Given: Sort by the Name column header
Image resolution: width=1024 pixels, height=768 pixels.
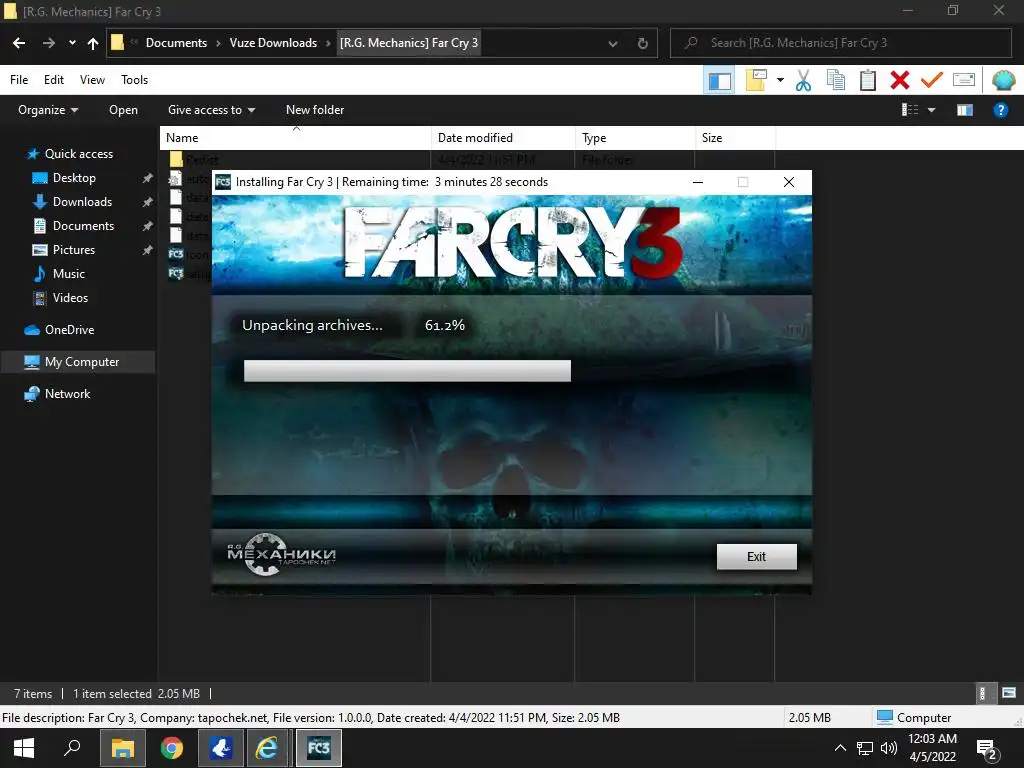Looking at the screenshot, I should pyautogui.click(x=295, y=138).
